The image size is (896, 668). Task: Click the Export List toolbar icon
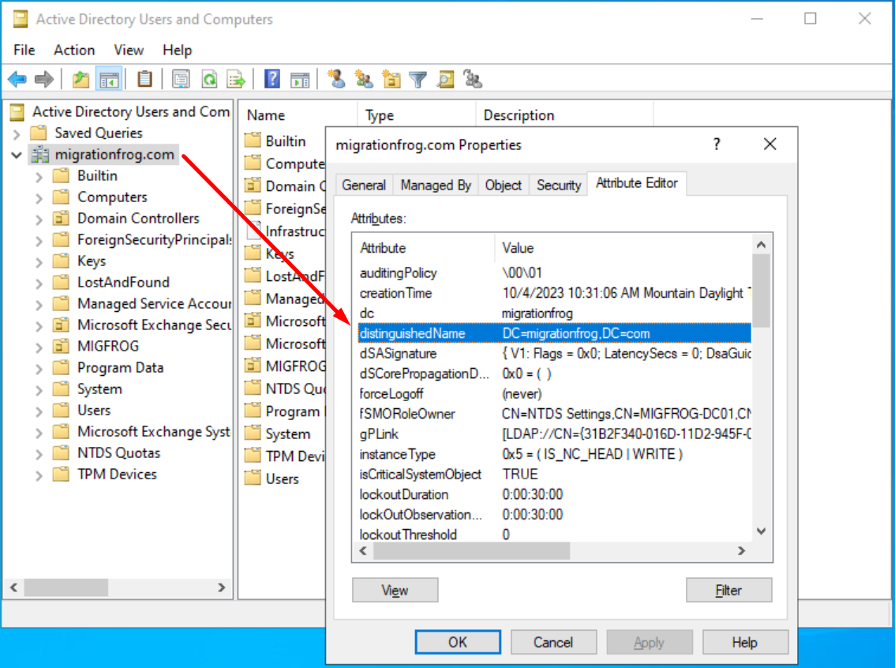[234, 79]
